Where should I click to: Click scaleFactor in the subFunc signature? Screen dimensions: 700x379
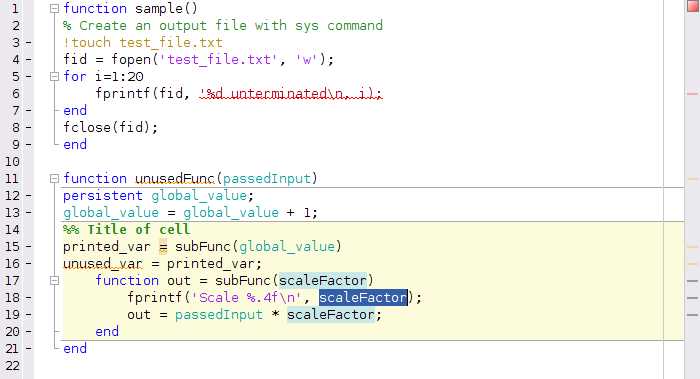[323, 280]
